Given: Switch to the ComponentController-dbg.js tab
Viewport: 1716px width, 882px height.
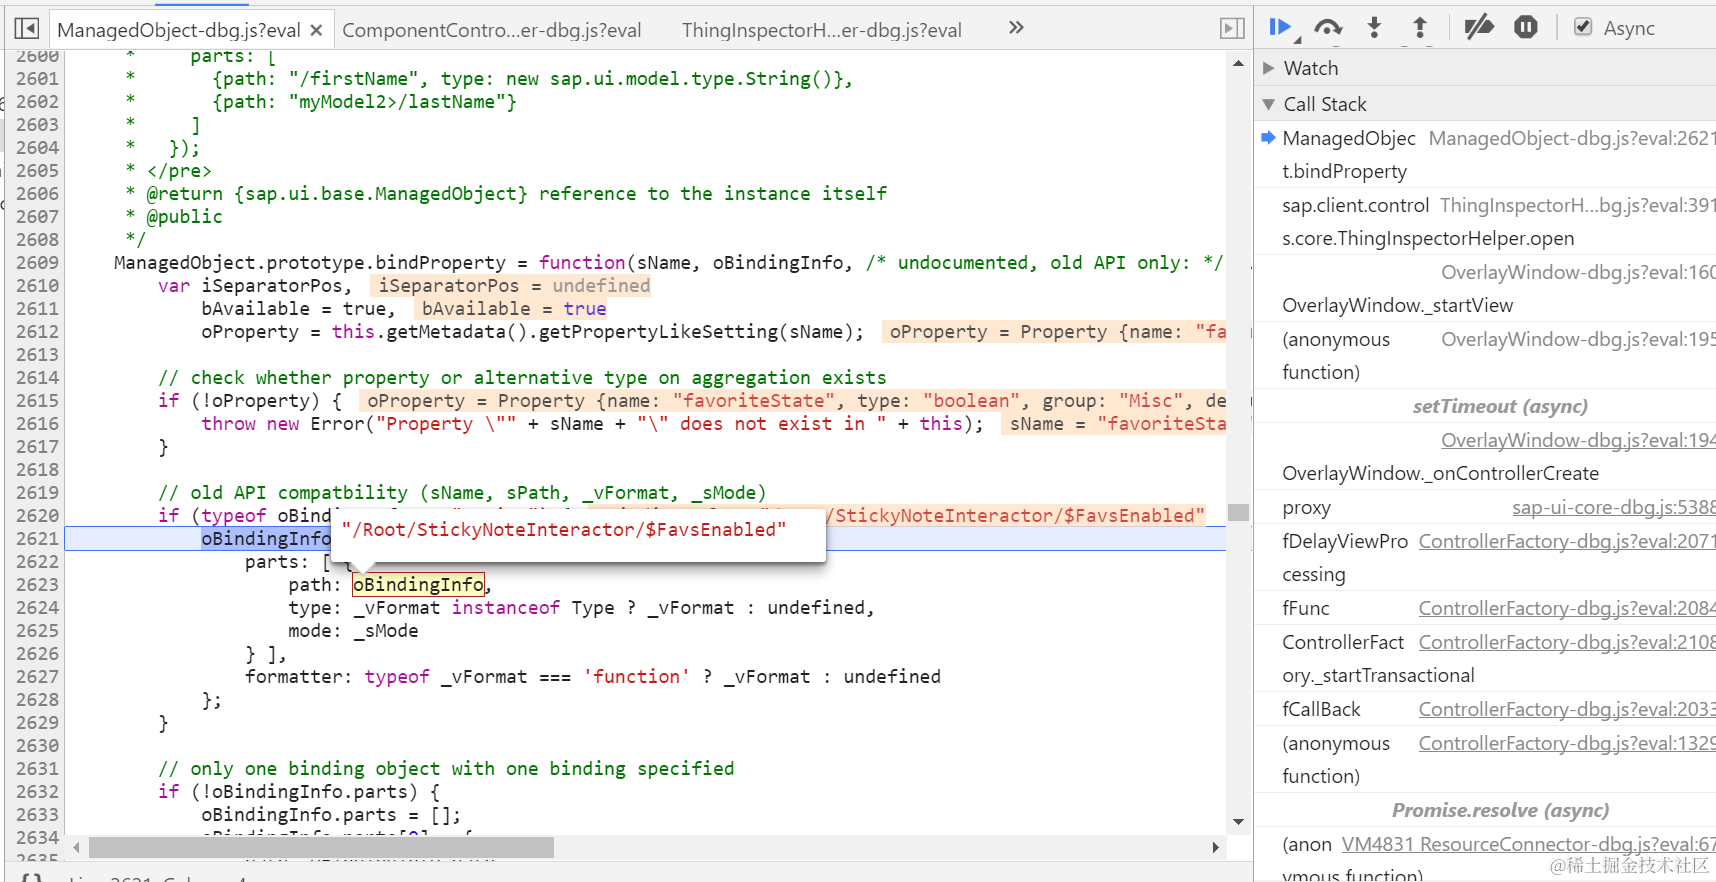Looking at the screenshot, I should [492, 30].
